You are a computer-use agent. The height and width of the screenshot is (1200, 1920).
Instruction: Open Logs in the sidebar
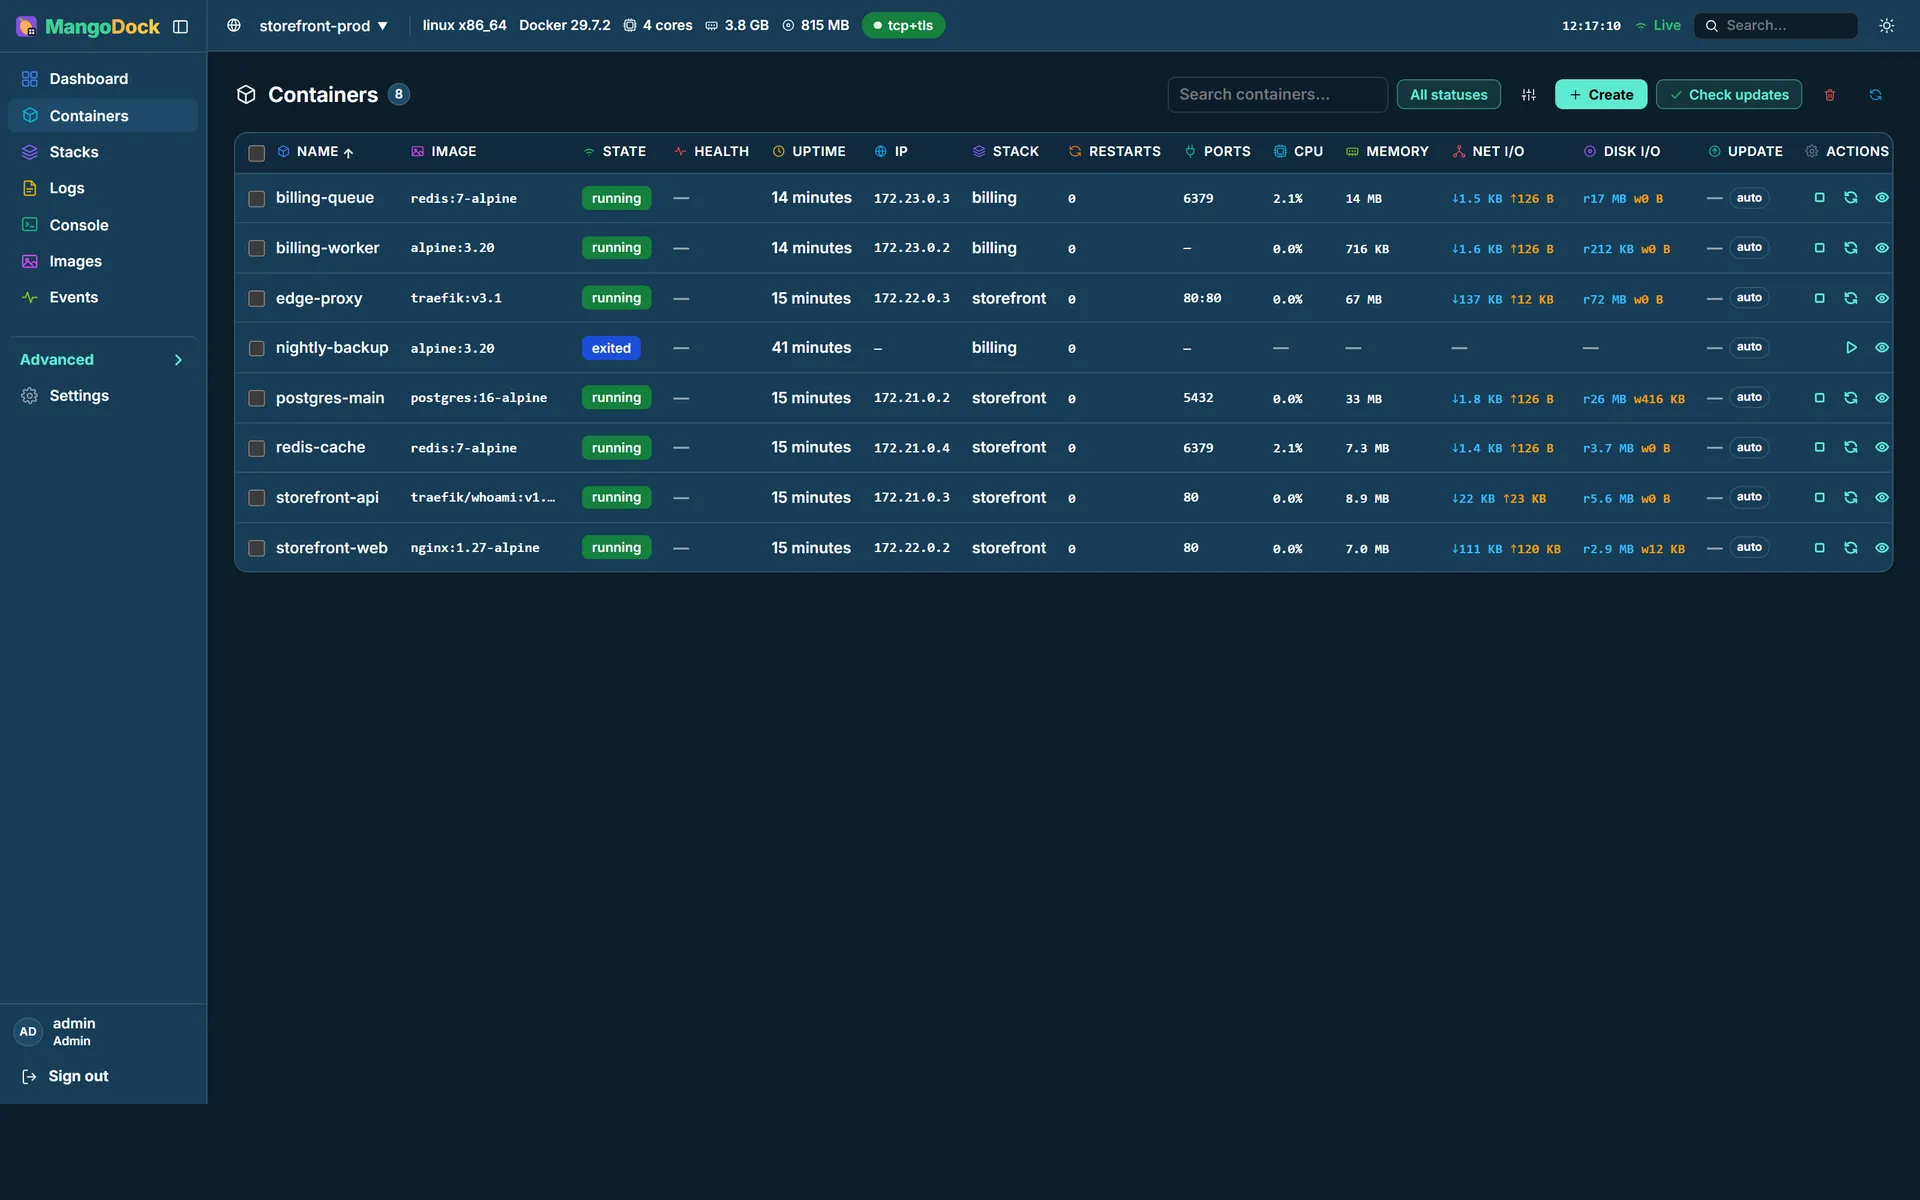[x=102, y=188]
